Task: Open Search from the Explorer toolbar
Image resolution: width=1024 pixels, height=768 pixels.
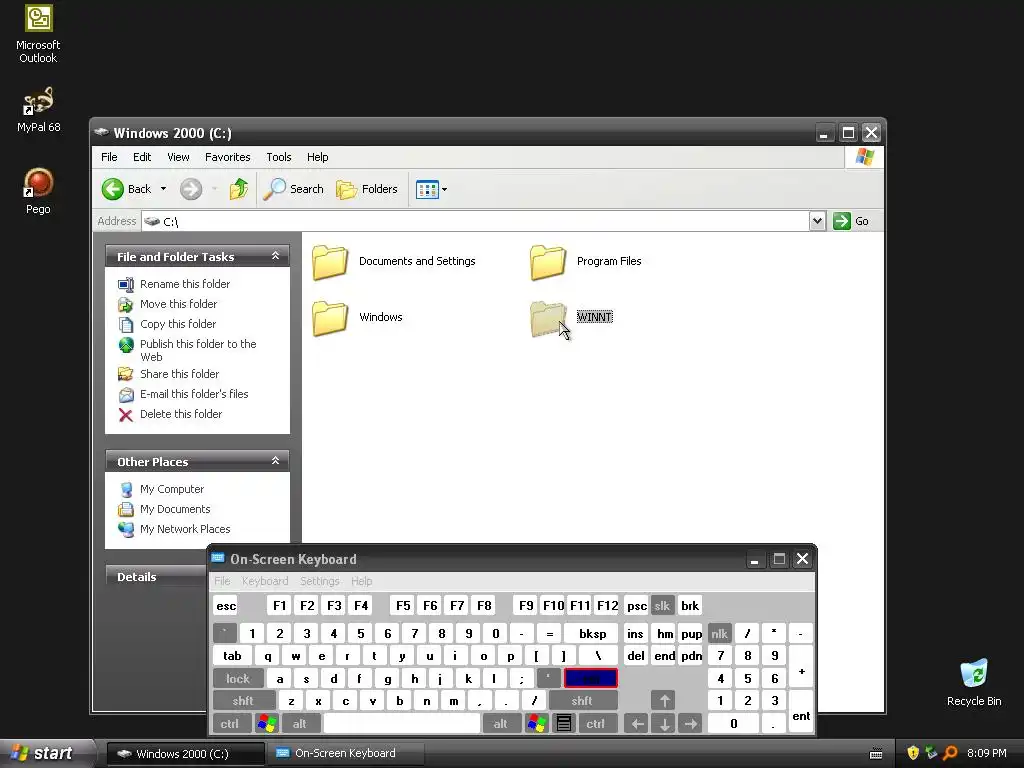Action: pyautogui.click(x=294, y=189)
